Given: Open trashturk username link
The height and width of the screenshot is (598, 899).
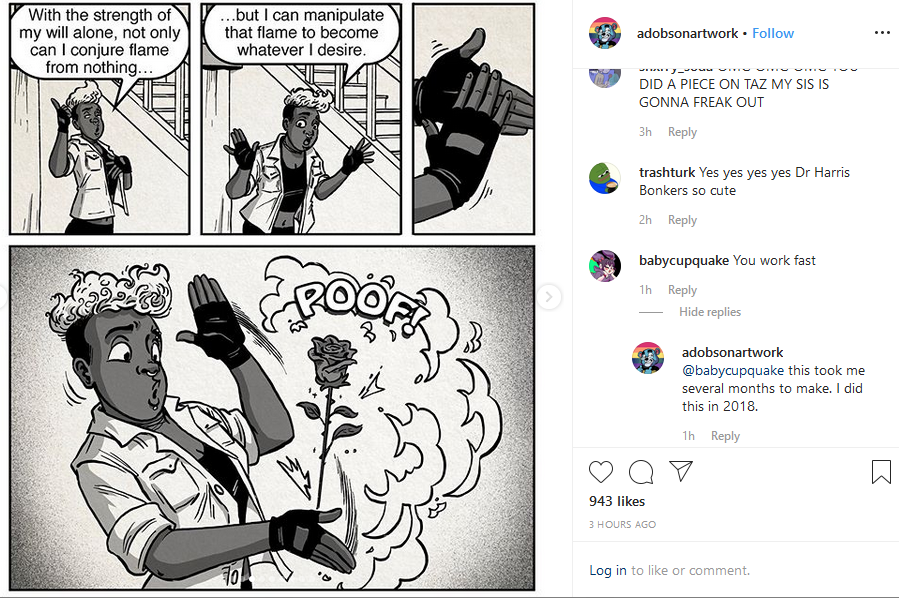Looking at the screenshot, I should [x=667, y=173].
